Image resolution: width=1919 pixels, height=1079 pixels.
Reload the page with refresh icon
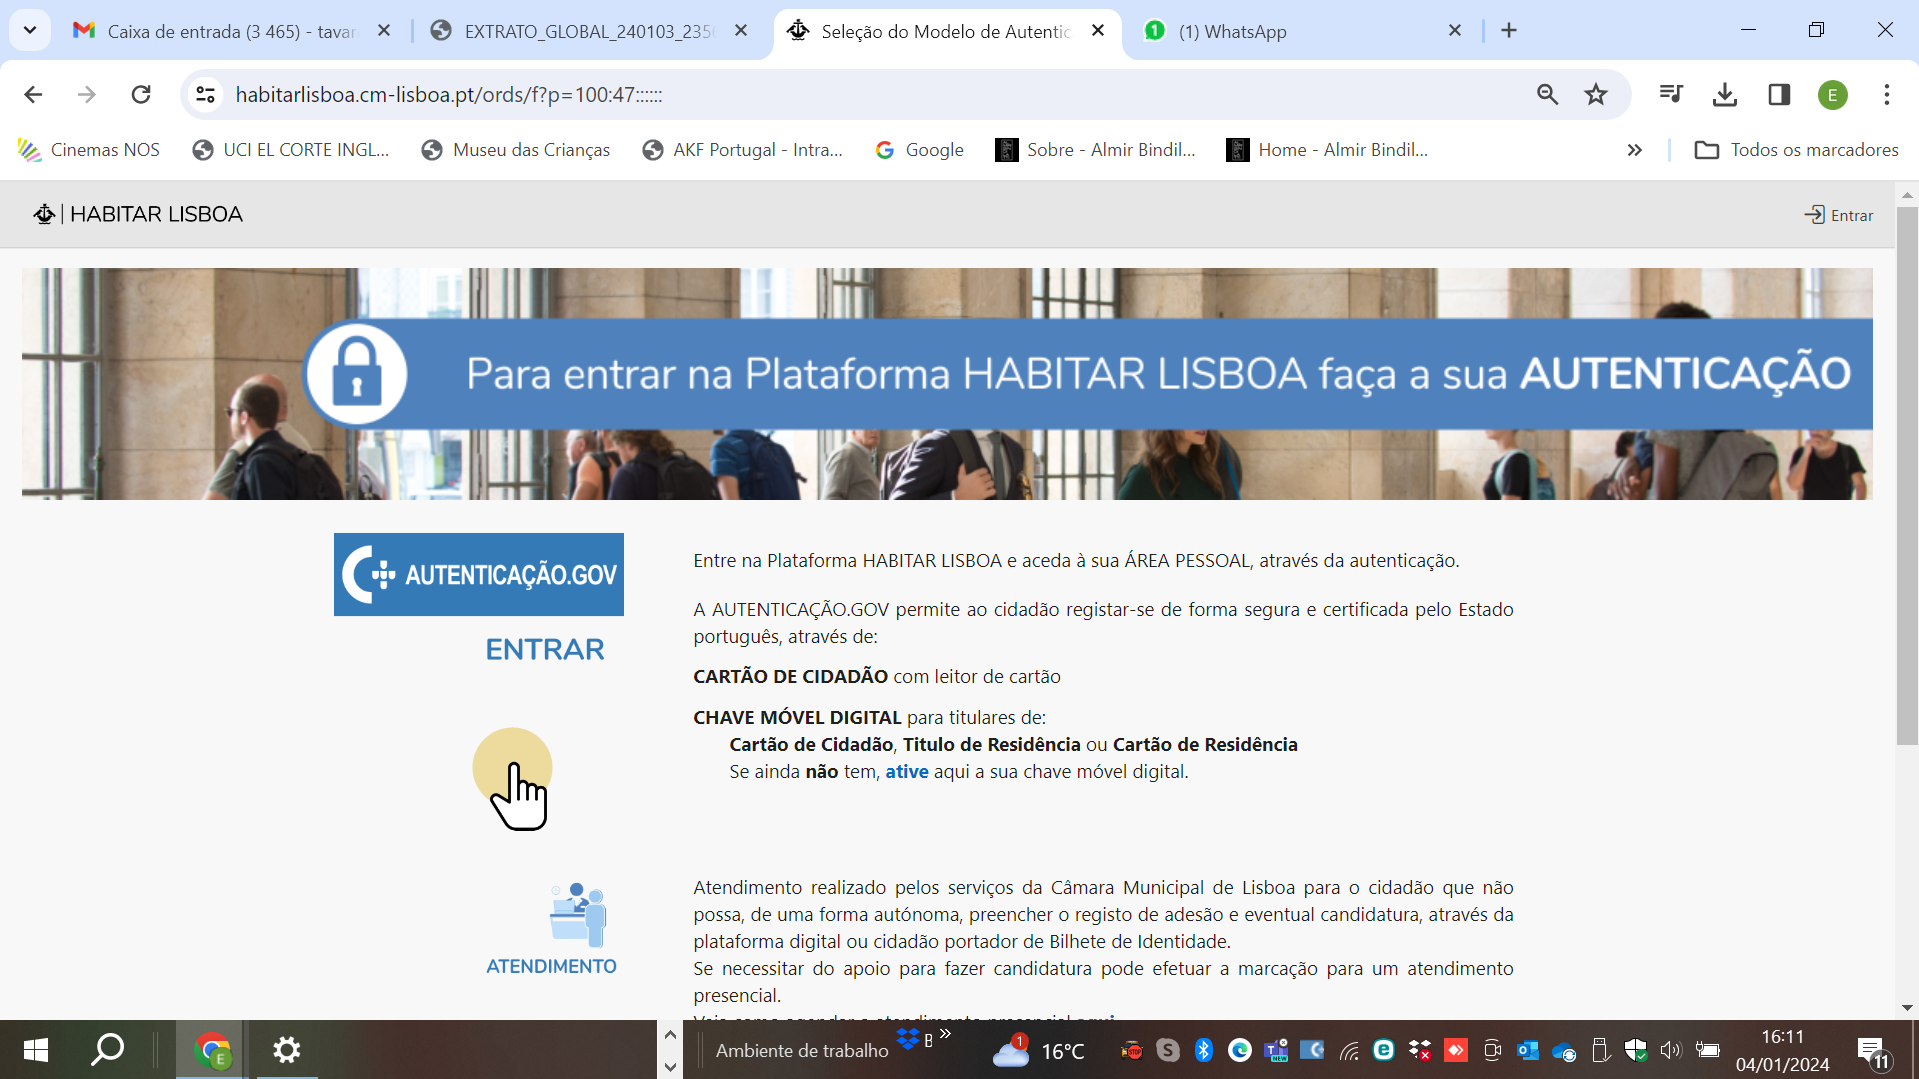point(141,95)
